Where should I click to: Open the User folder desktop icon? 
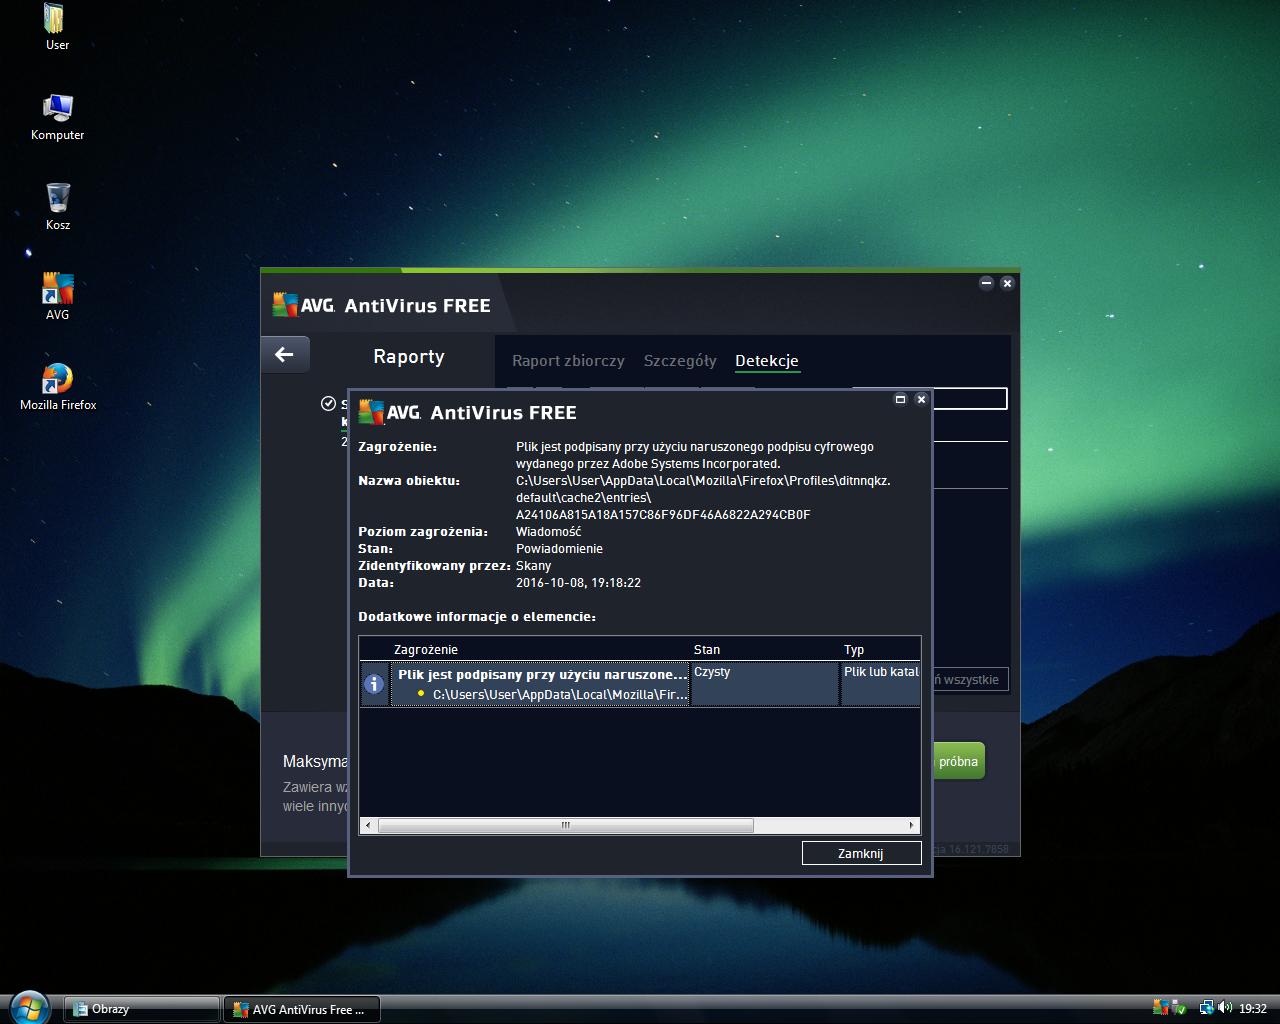[57, 27]
